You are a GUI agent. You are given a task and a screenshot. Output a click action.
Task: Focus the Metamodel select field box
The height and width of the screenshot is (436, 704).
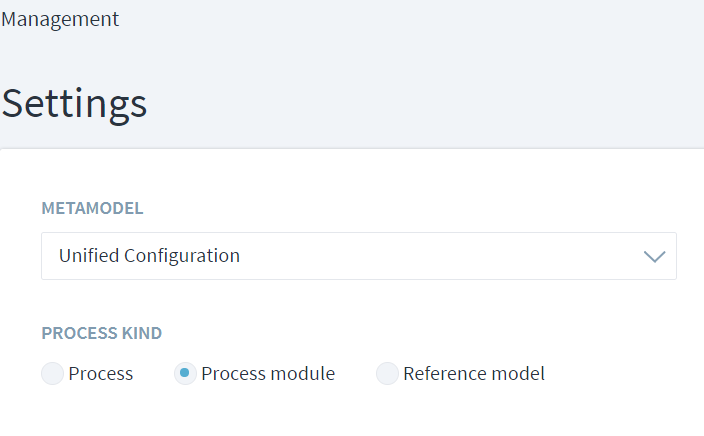[400, 256]
